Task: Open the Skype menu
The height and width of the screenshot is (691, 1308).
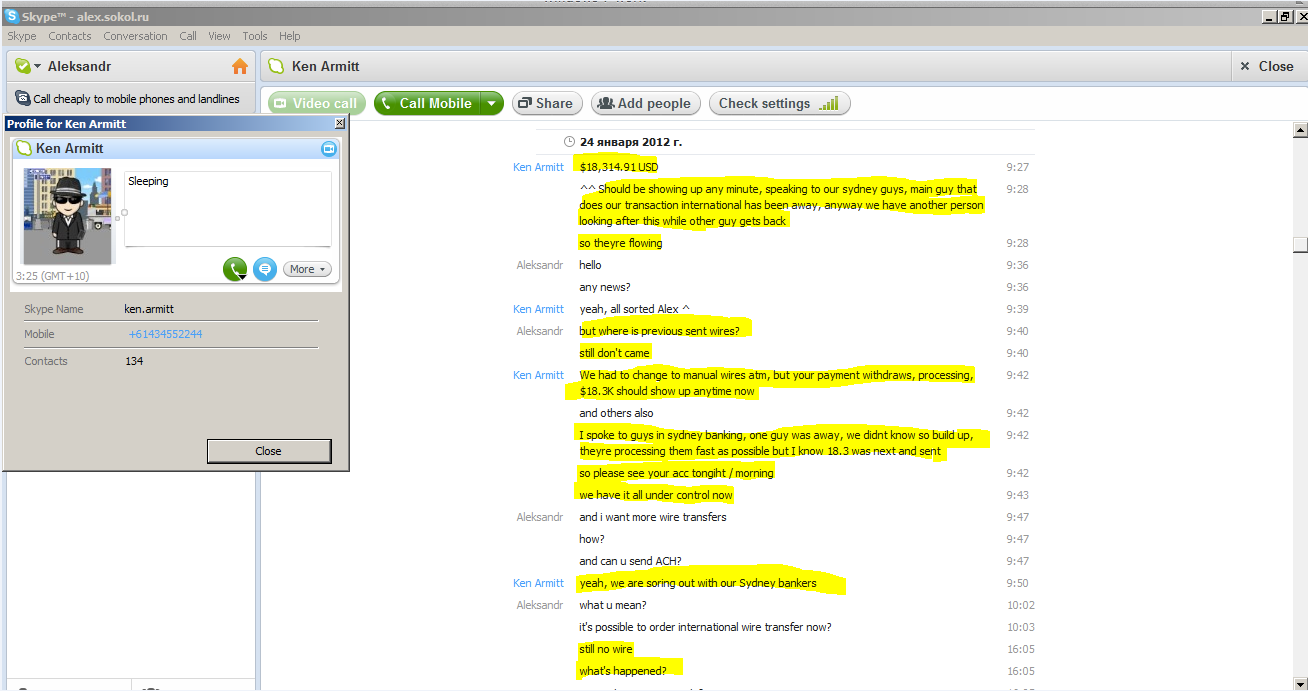Action: click(22, 36)
